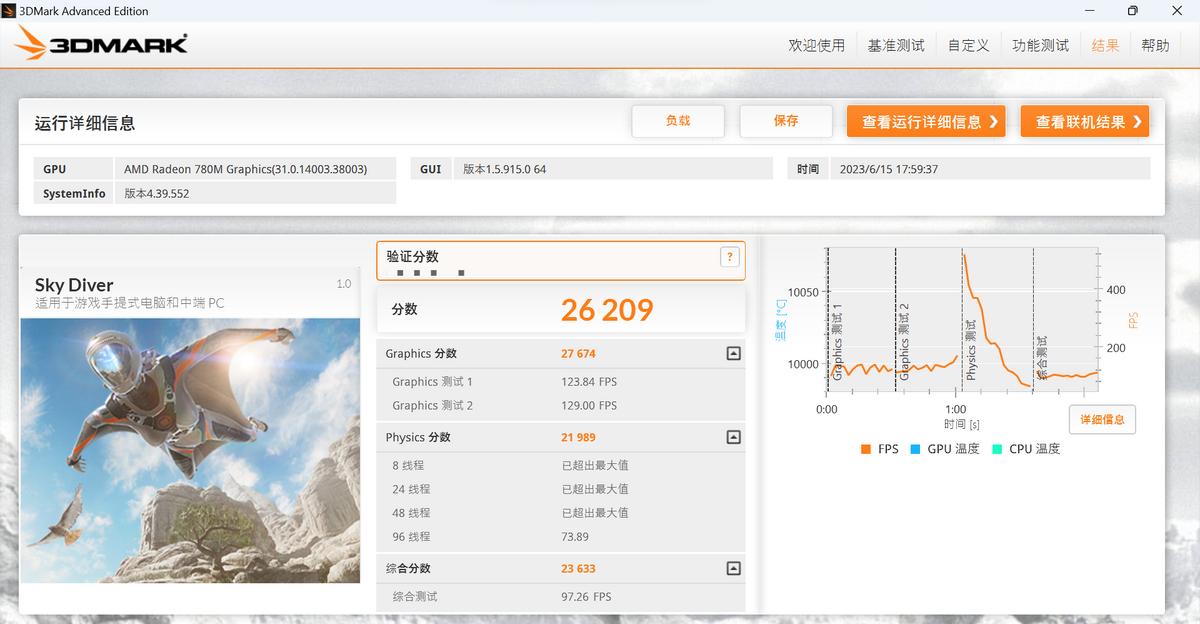This screenshot has width=1200, height=624.
Task: Click 详细信息 below the performance chart
Action: [1102, 419]
